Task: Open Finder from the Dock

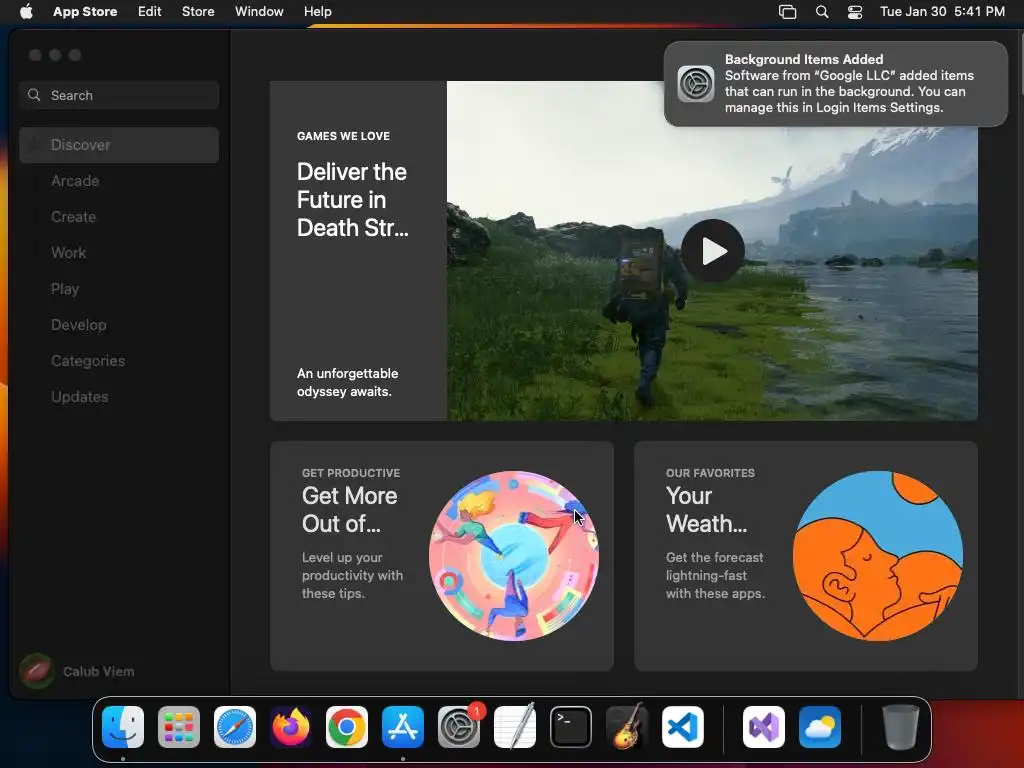Action: click(x=123, y=727)
